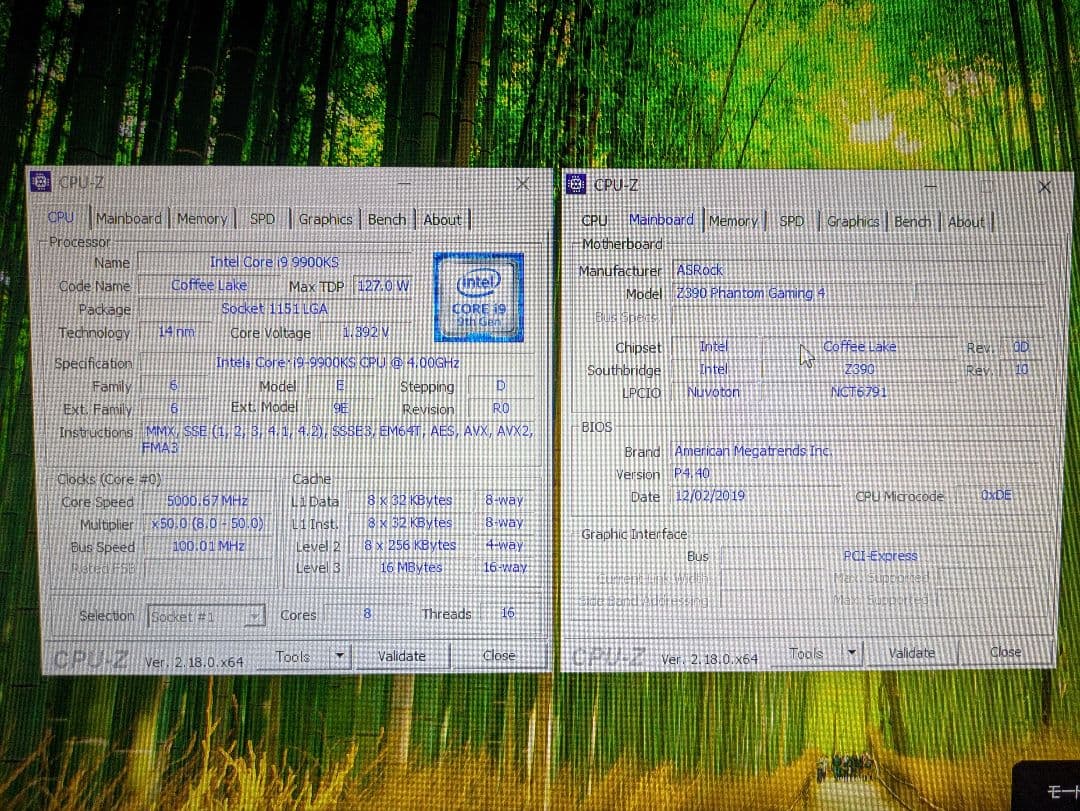Select the SPD tab in the right window
Viewport: 1080px width, 811px height.
pos(791,221)
